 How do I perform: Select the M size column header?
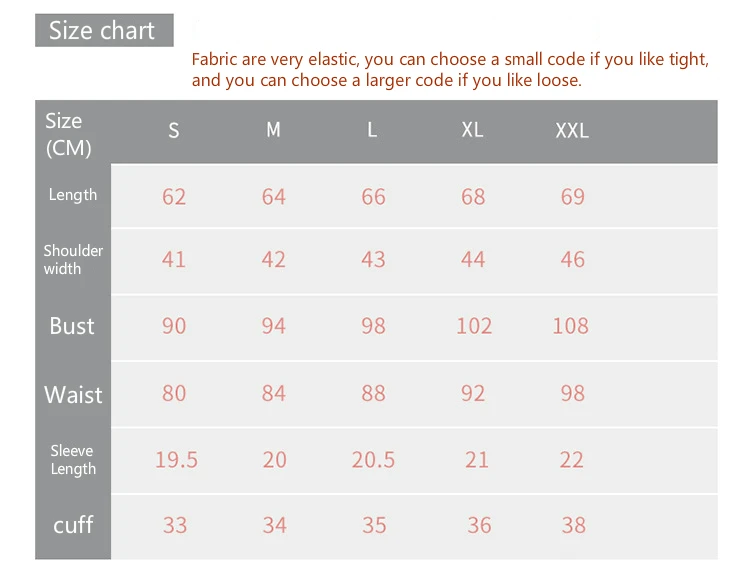(x=273, y=130)
